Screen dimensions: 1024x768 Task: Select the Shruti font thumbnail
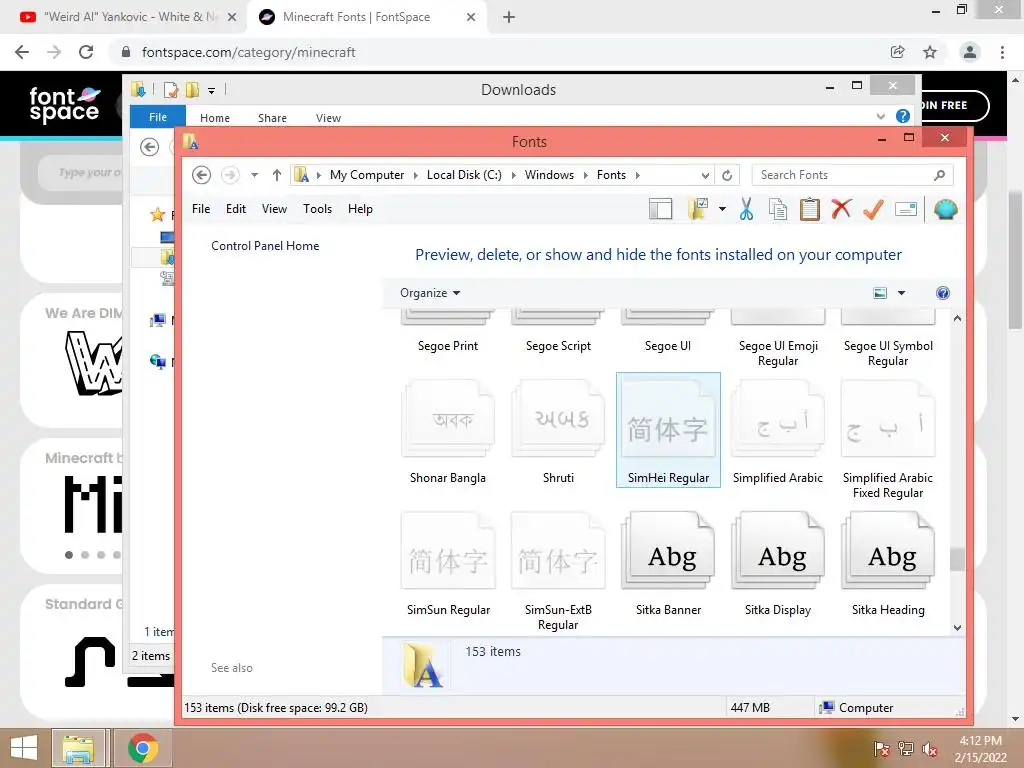click(x=558, y=420)
